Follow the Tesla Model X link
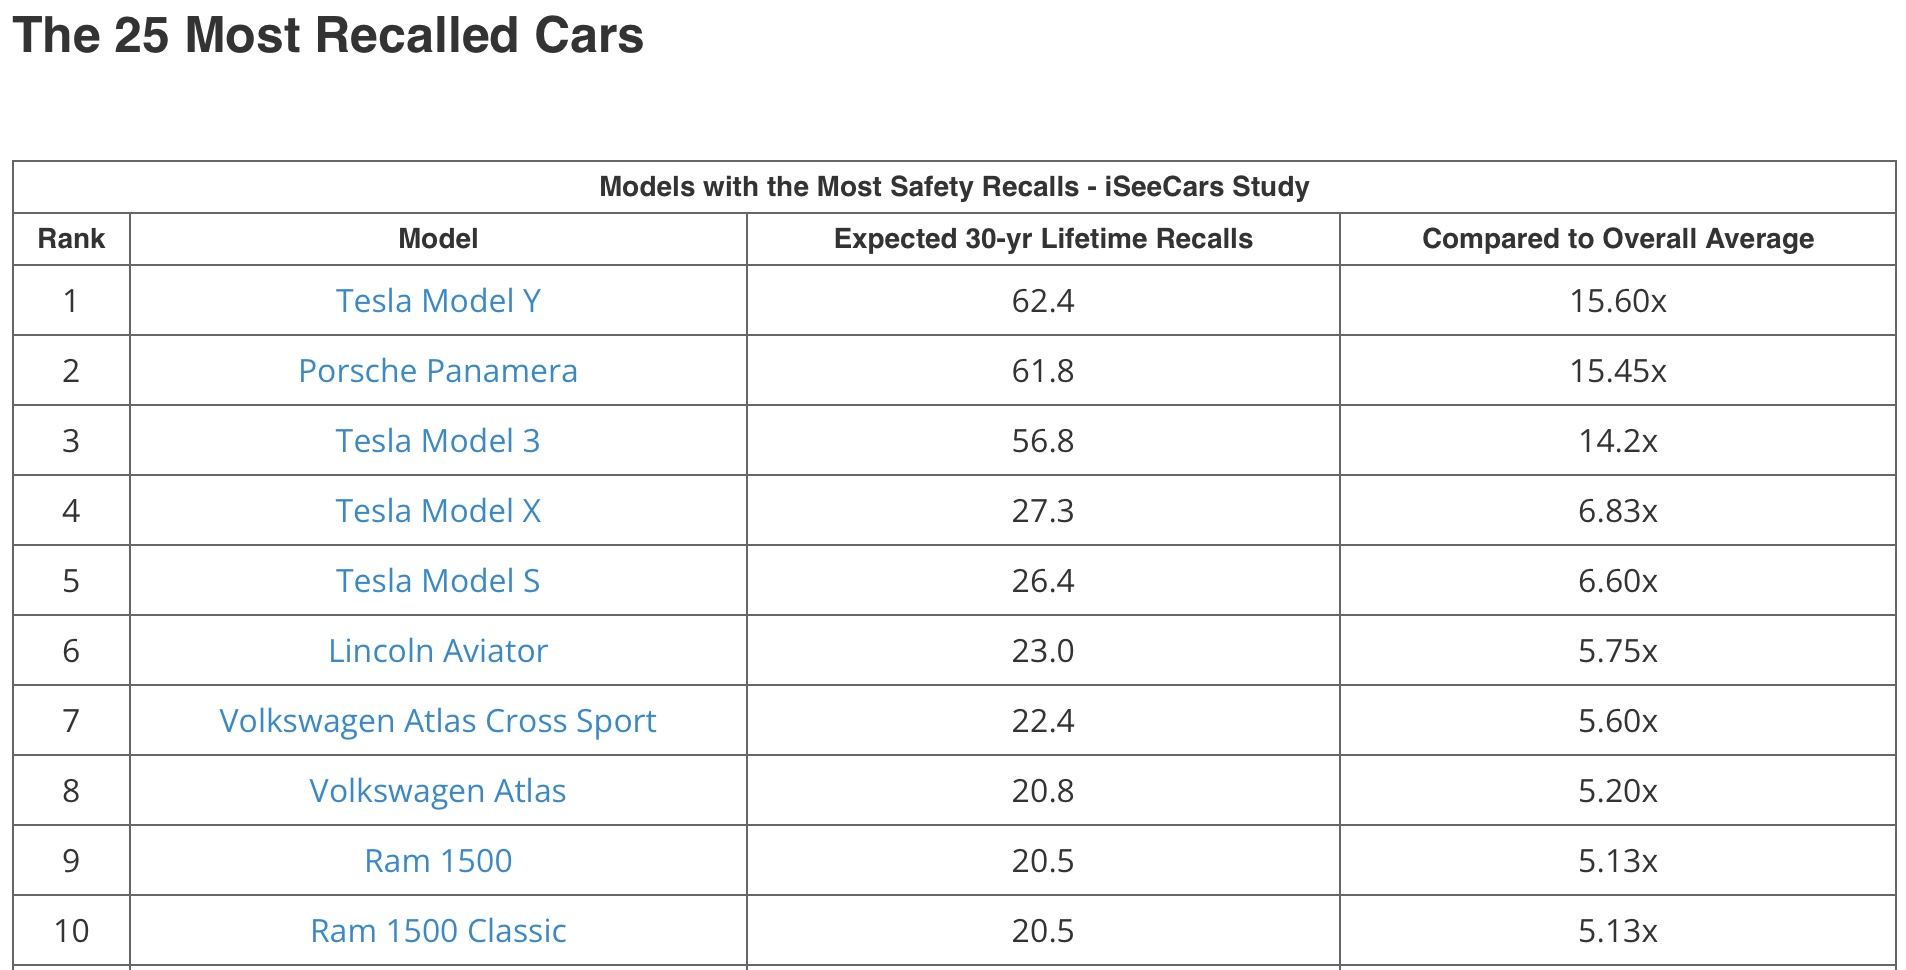The height and width of the screenshot is (970, 1906). coord(438,511)
